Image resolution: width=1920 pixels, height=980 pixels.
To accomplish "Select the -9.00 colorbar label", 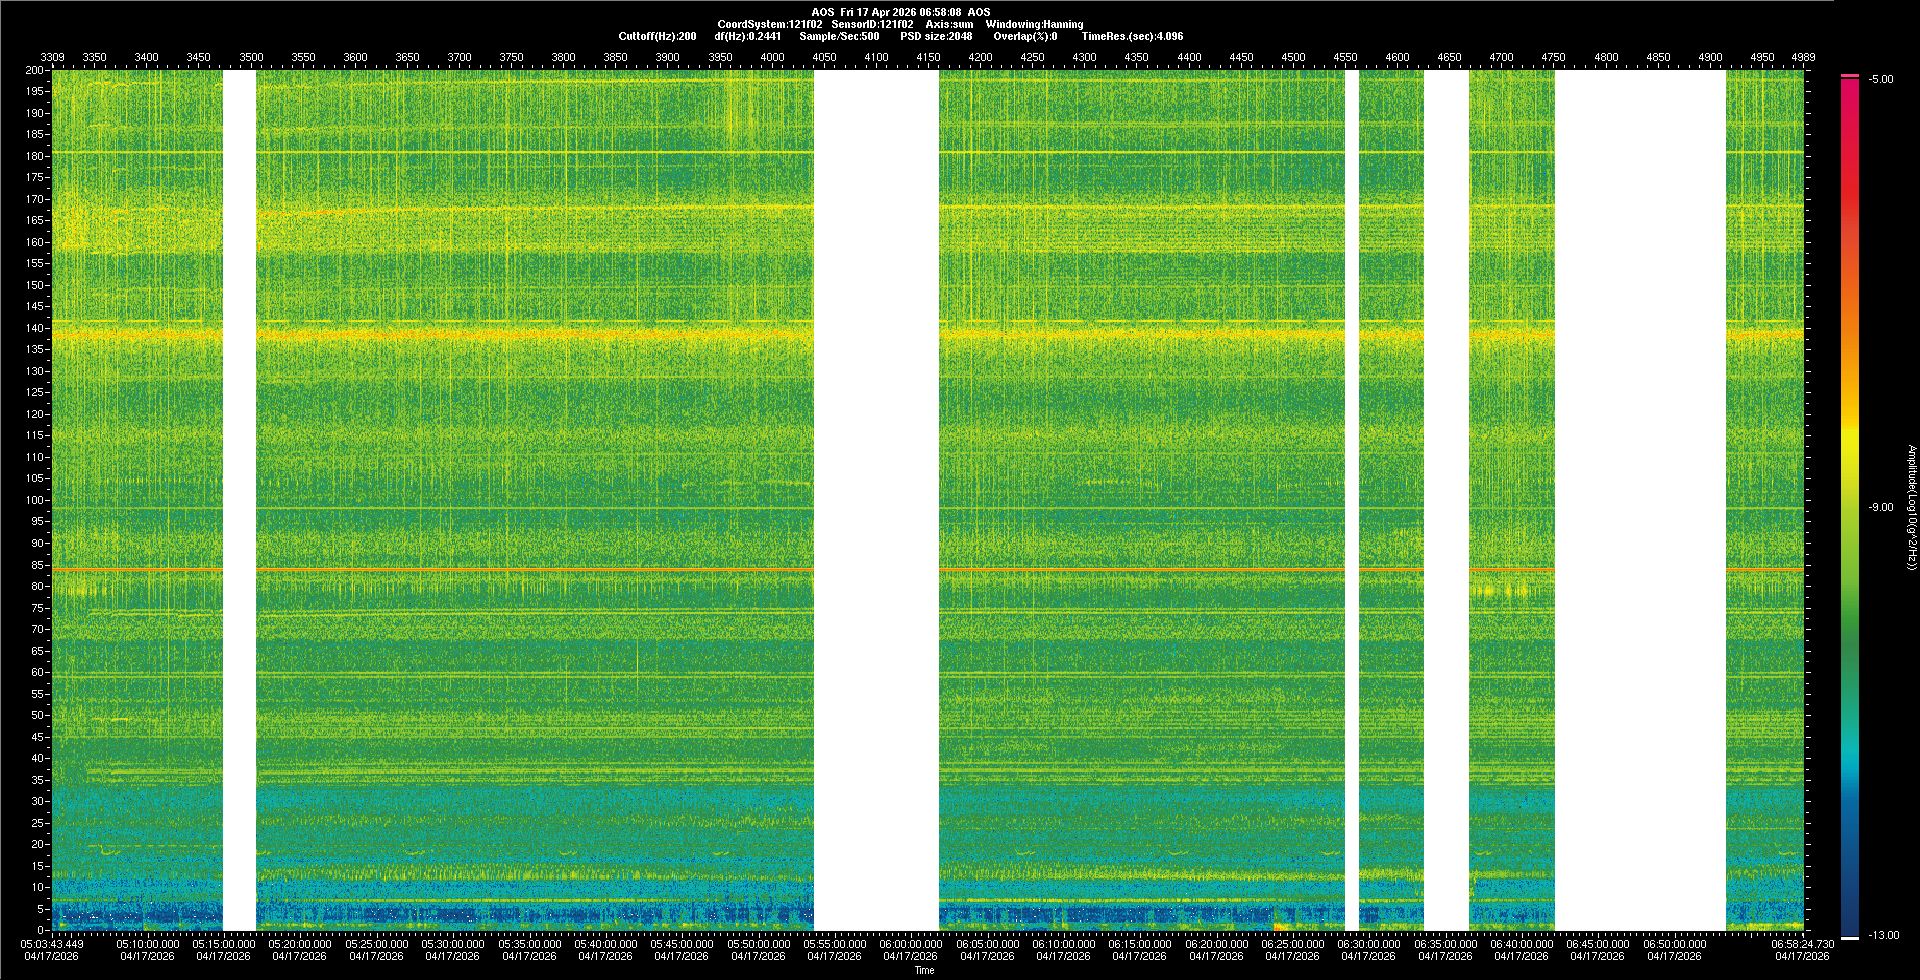I will pos(1880,507).
